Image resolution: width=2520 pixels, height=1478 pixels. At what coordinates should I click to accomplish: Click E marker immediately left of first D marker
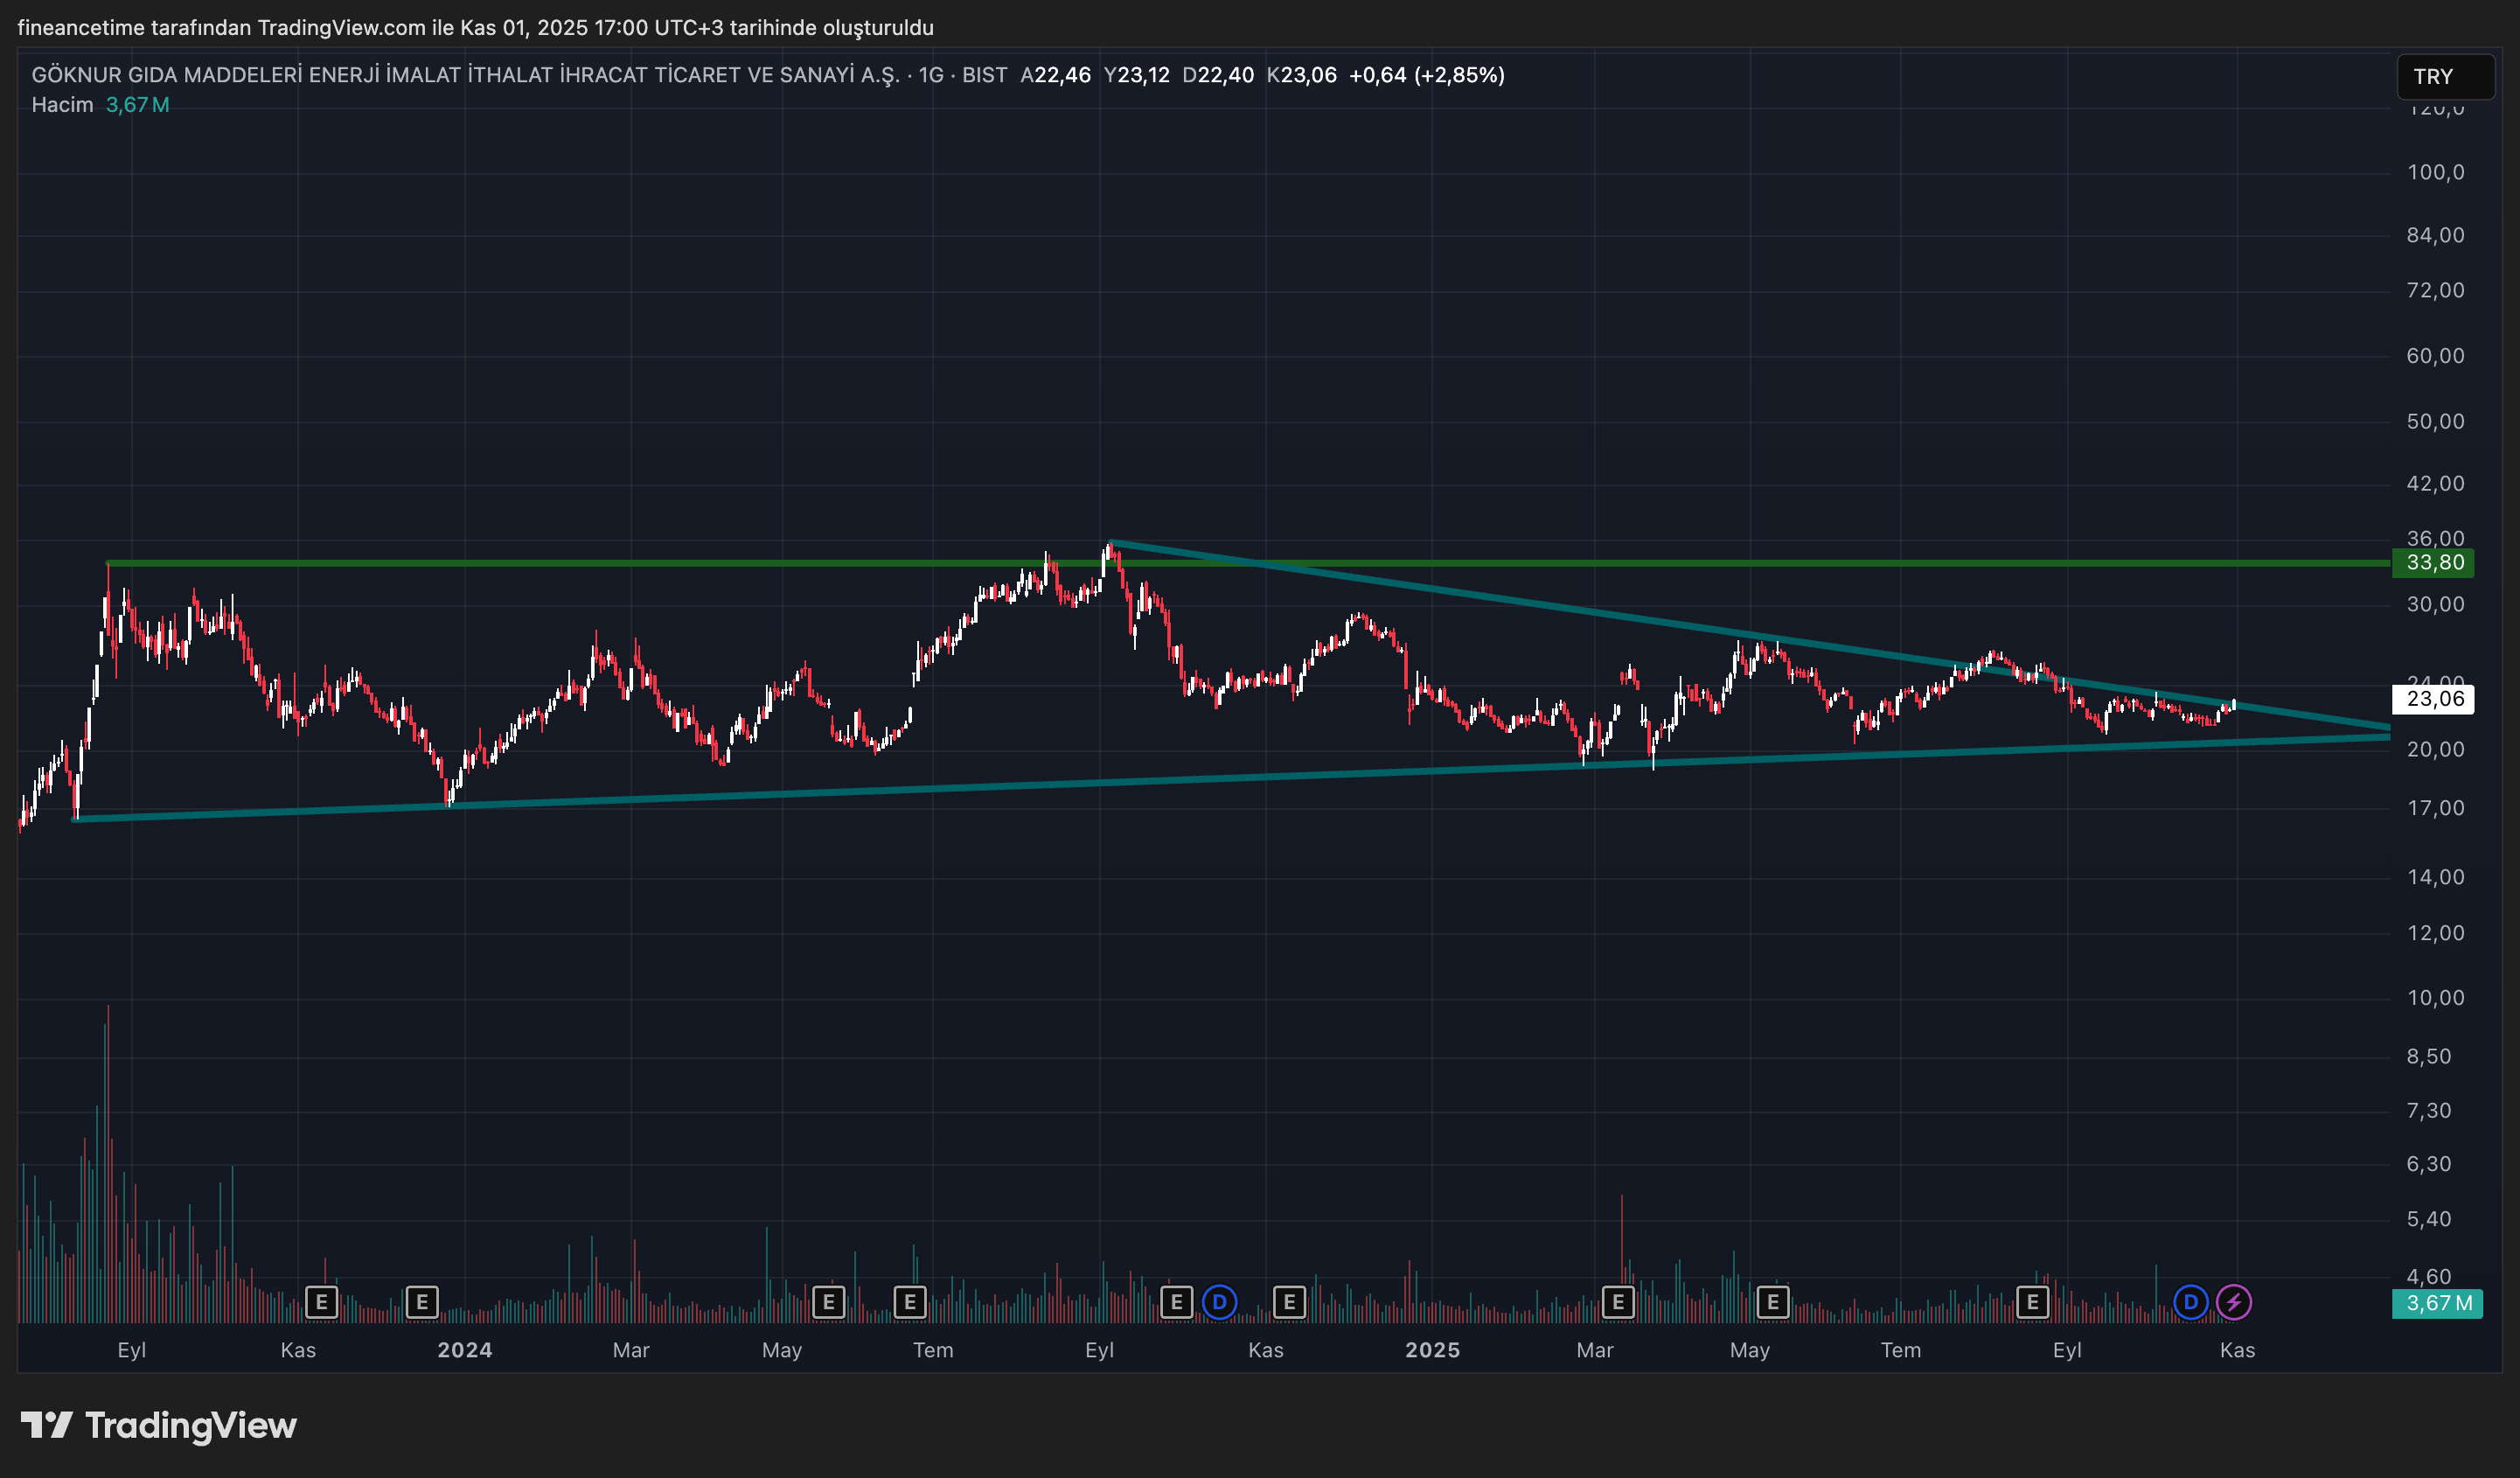click(1176, 1302)
